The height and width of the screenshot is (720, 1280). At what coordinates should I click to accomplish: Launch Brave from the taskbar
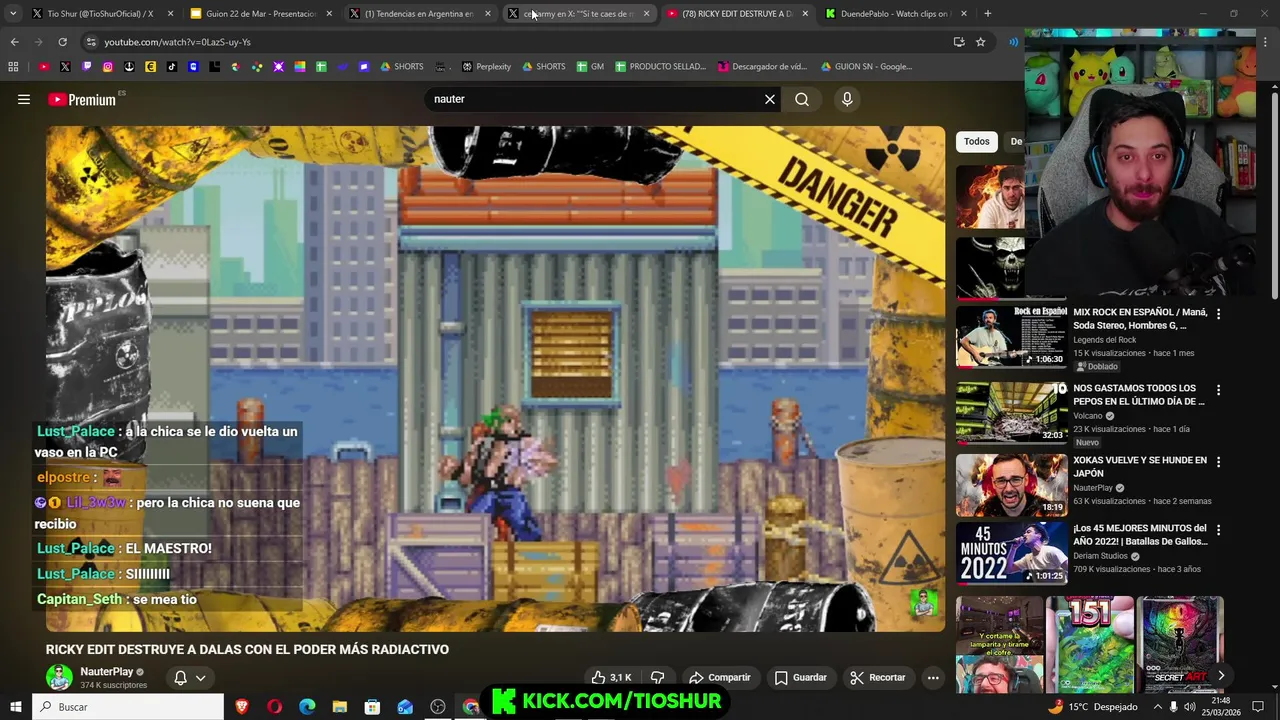241,707
